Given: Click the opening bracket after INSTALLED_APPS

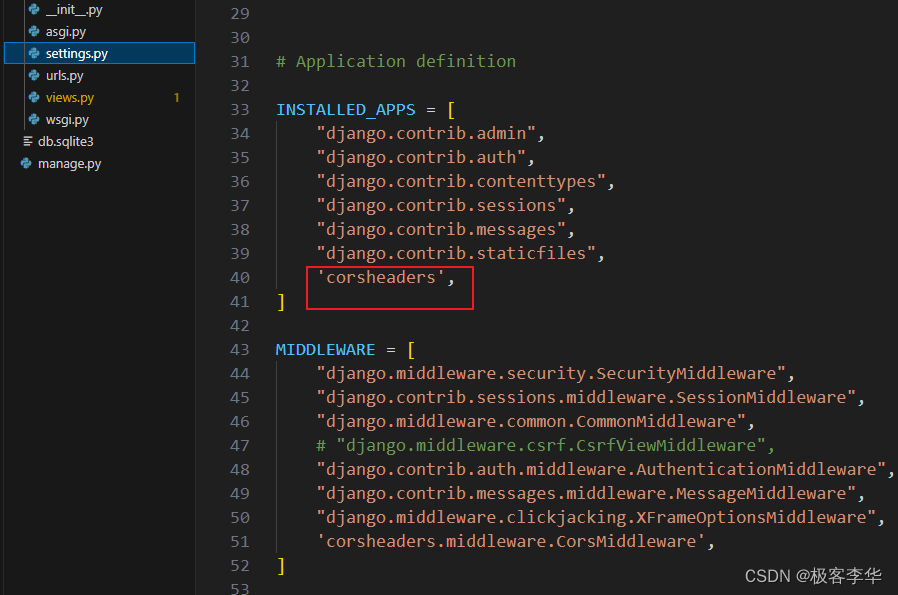Looking at the screenshot, I should click(451, 109).
